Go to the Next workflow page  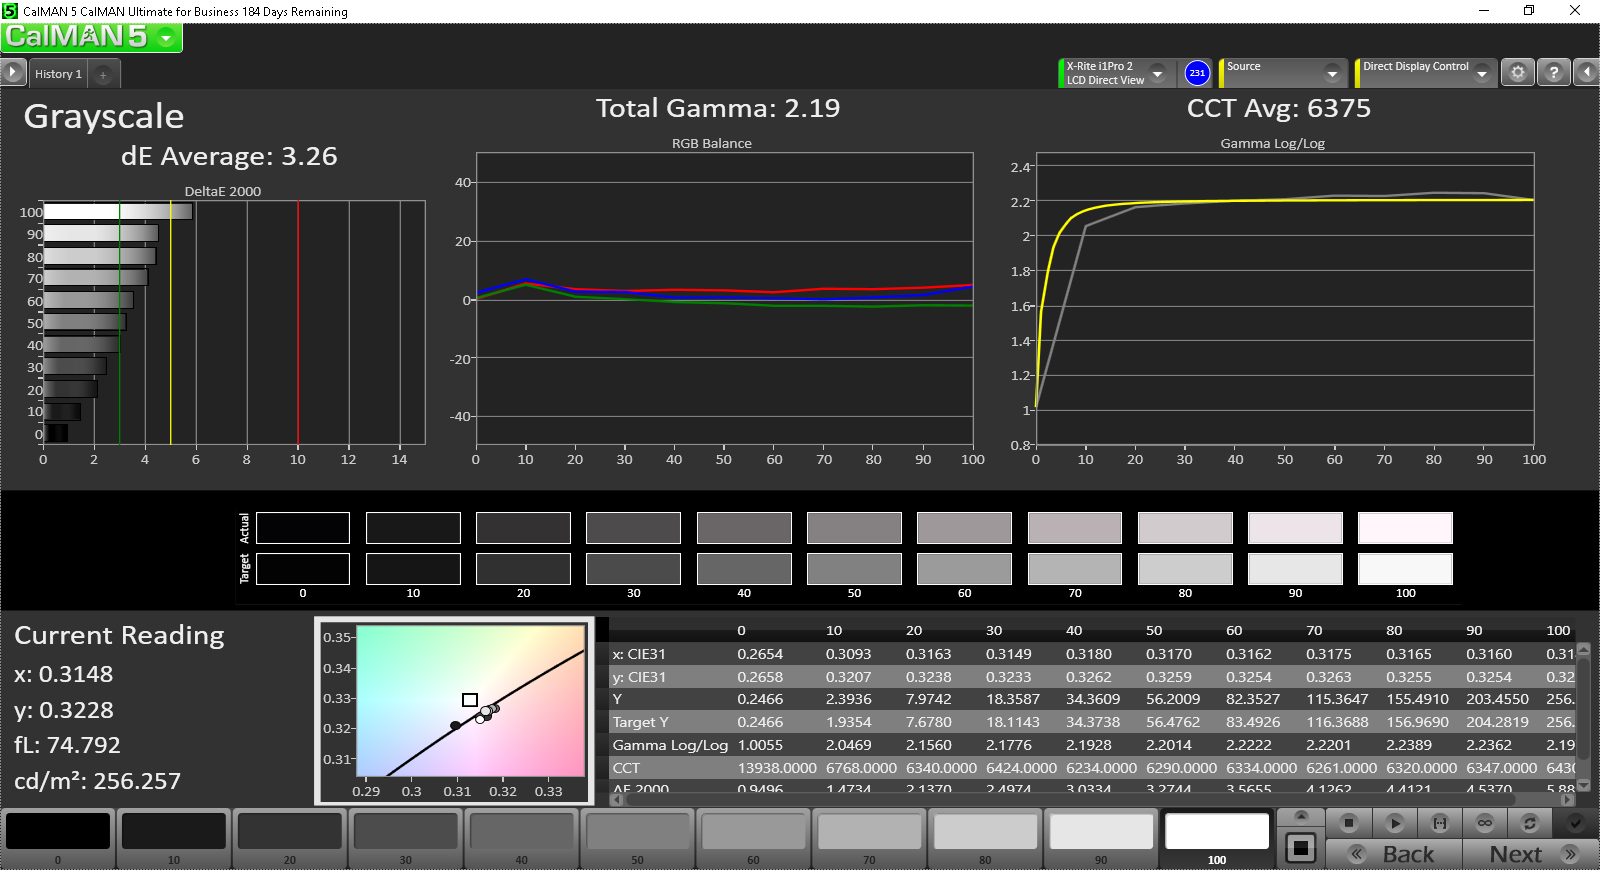pos(1530,854)
